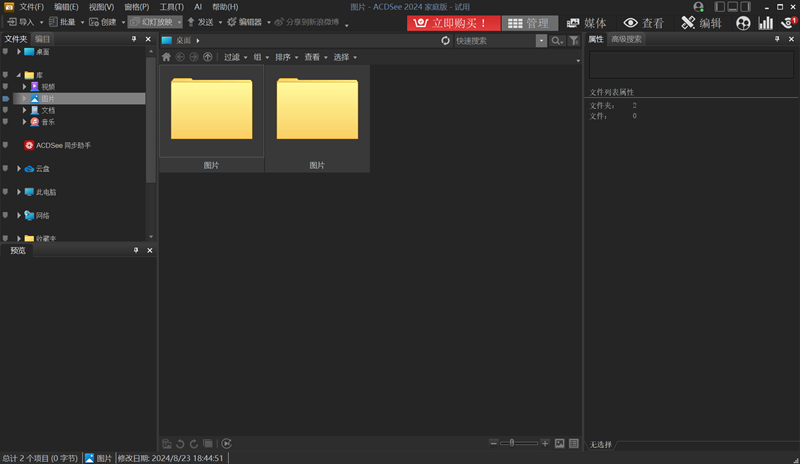Open the 排序 sort dropdown
The height and width of the screenshot is (464, 800).
(x=286, y=57)
